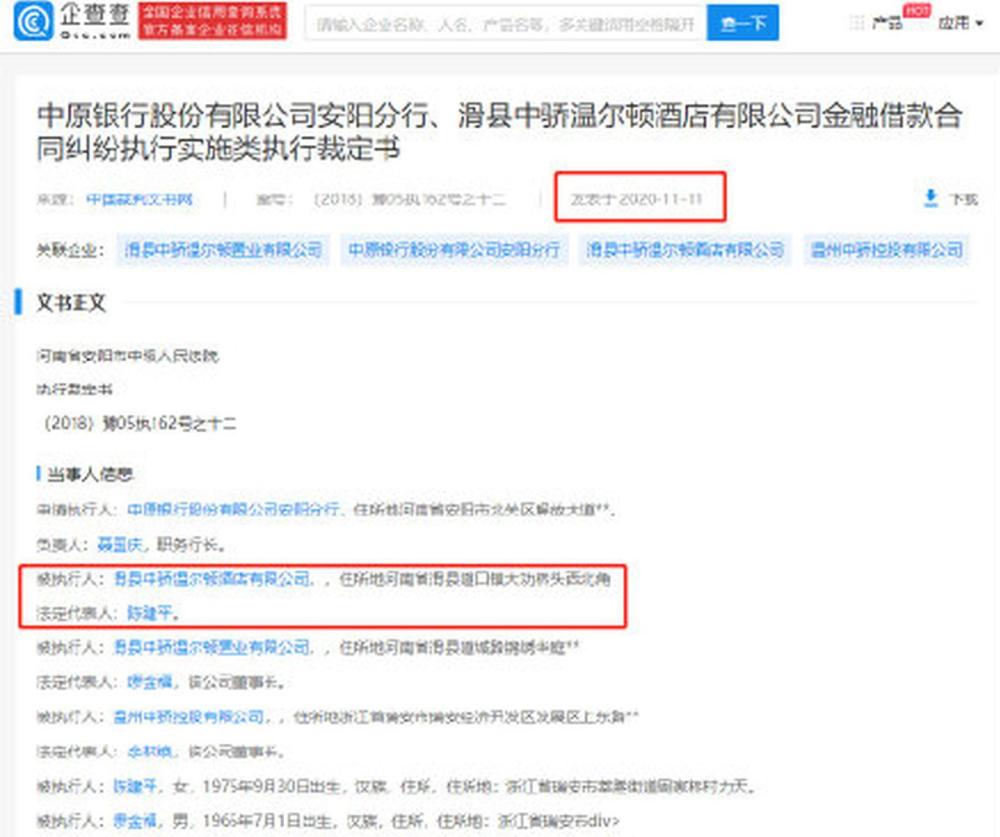Open 温州中骄控股有限公司 link in party list

coord(189,716)
